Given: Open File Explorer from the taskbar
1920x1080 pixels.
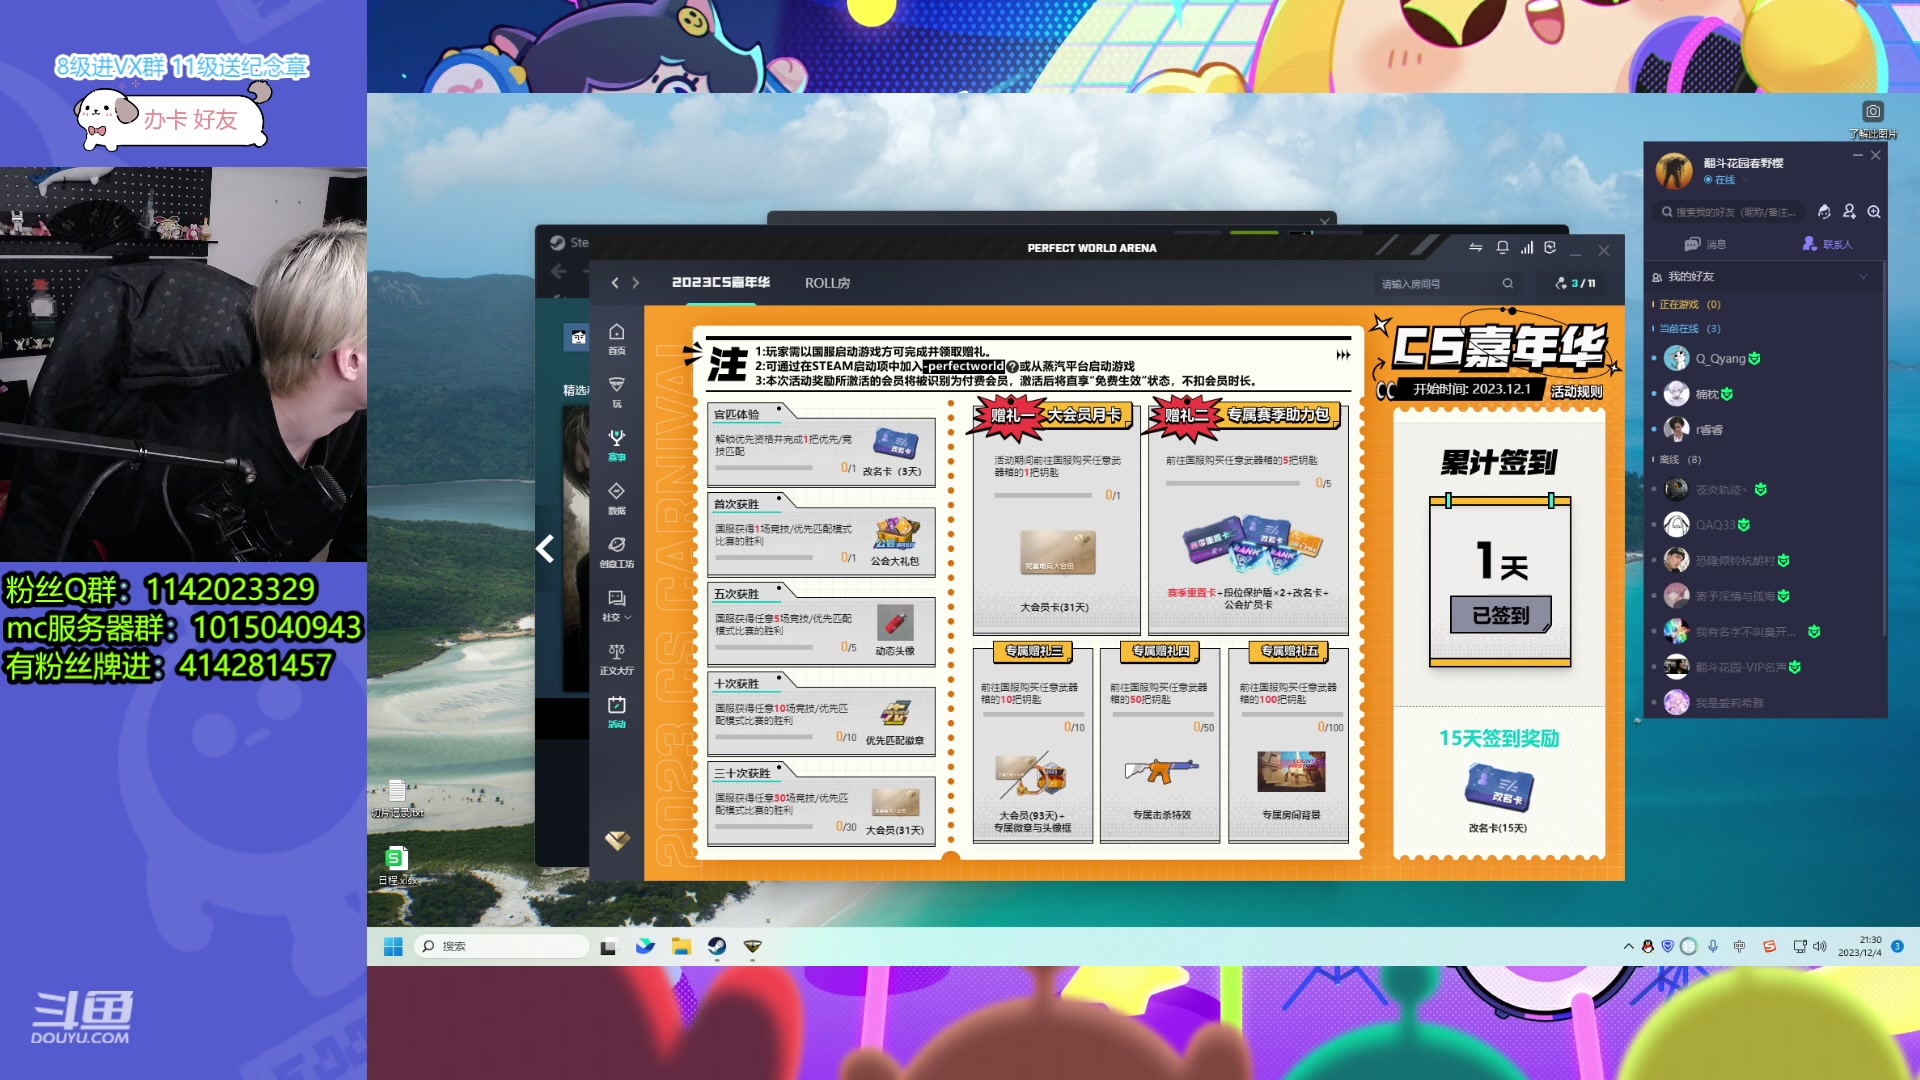Looking at the screenshot, I should [681, 946].
